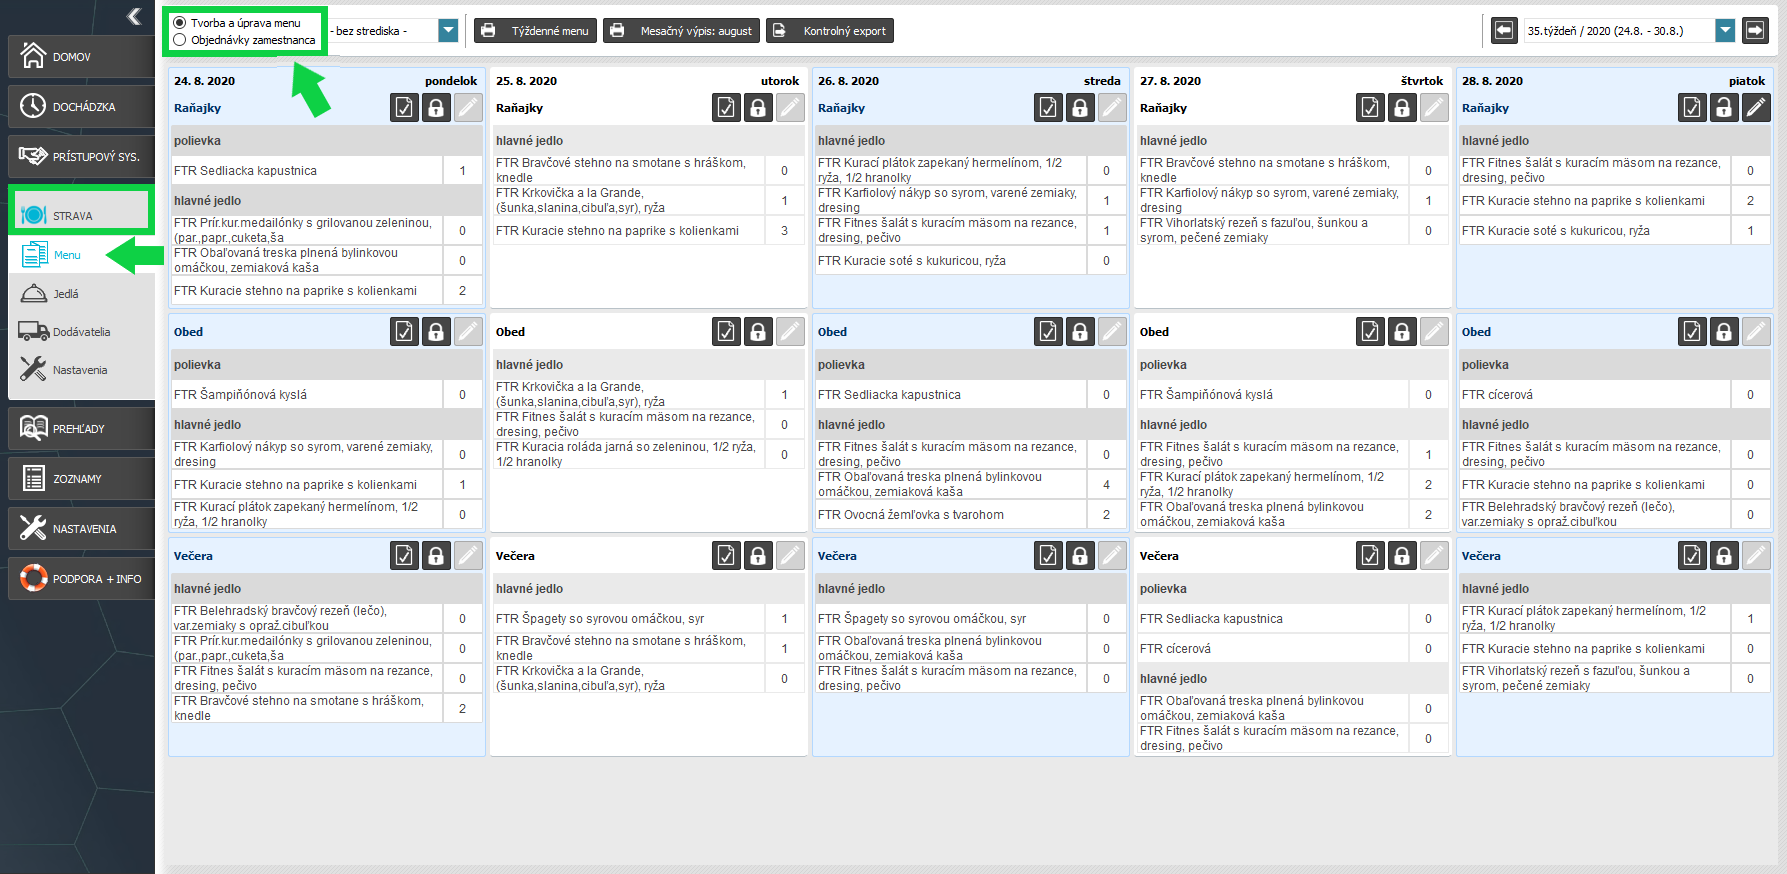The image size is (1787, 874).
Task: Click the lock icon for Tuesday Raňajky
Action: coord(758,108)
